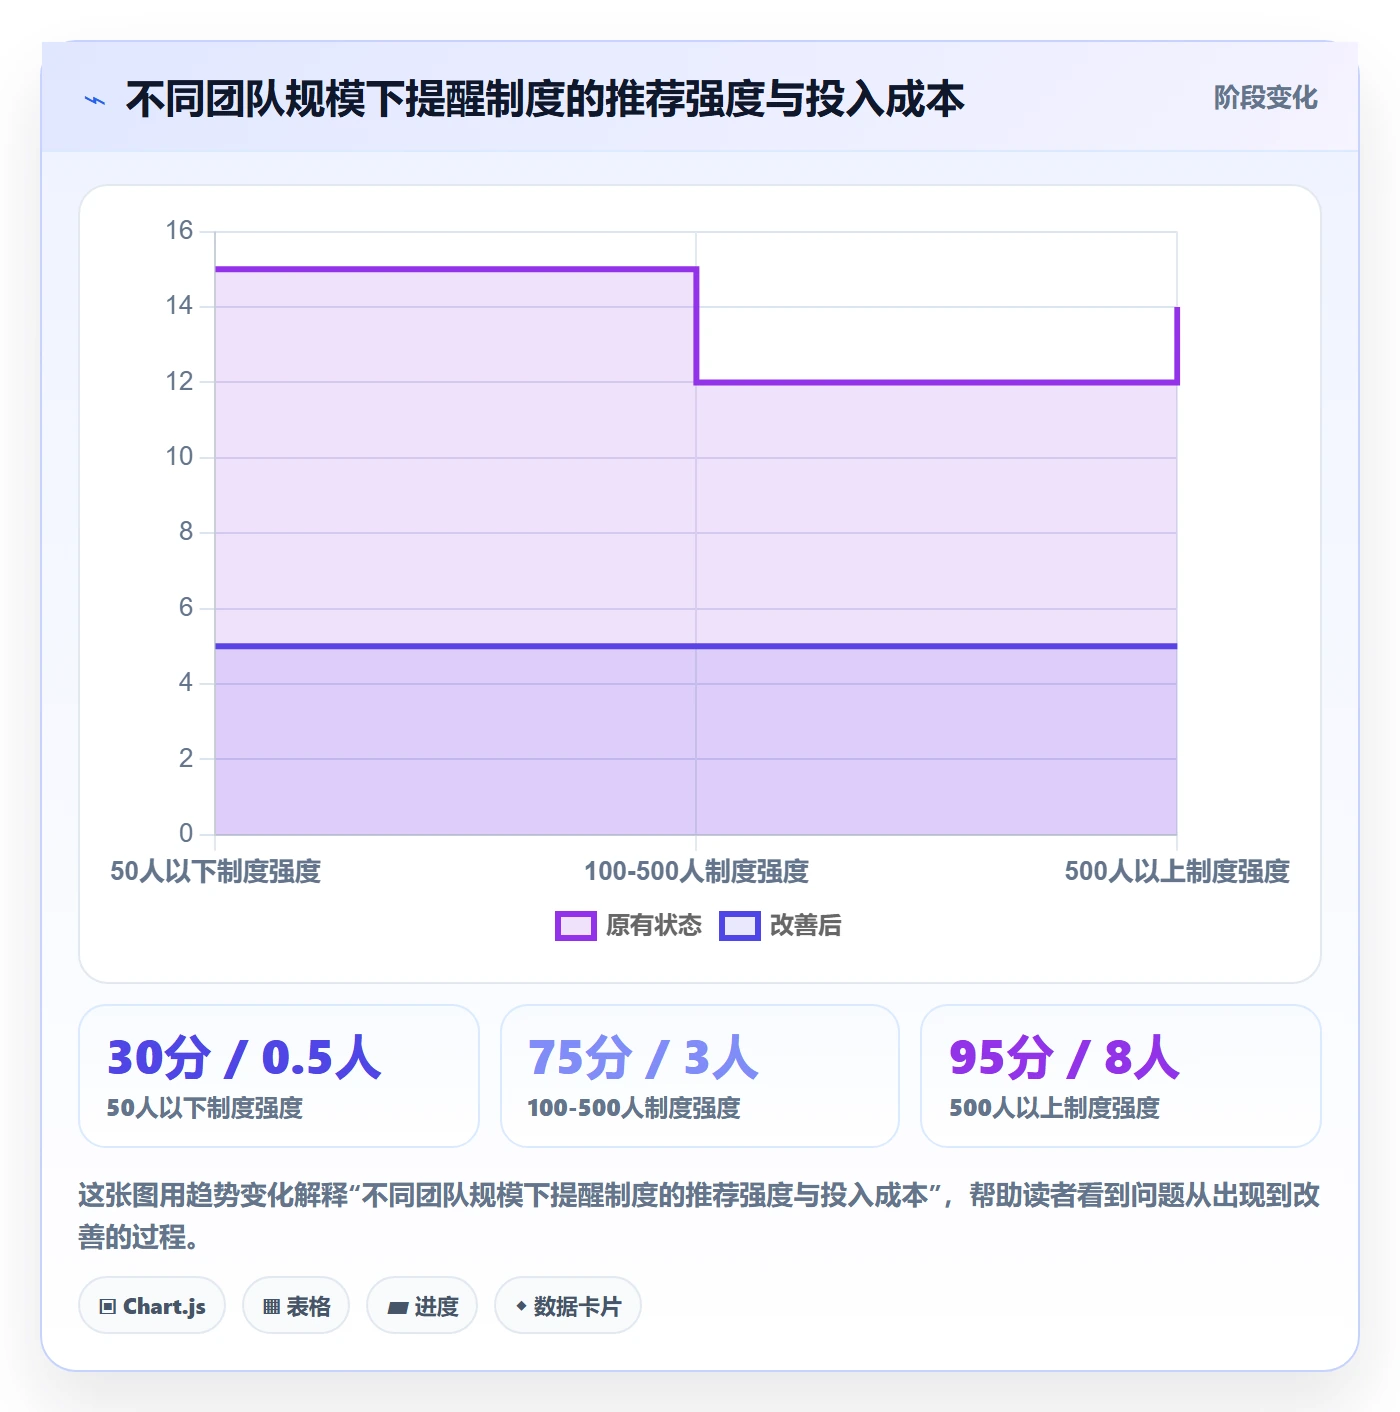Open the 95分 / 8人 data card
1400x1412 pixels.
[1121, 1076]
